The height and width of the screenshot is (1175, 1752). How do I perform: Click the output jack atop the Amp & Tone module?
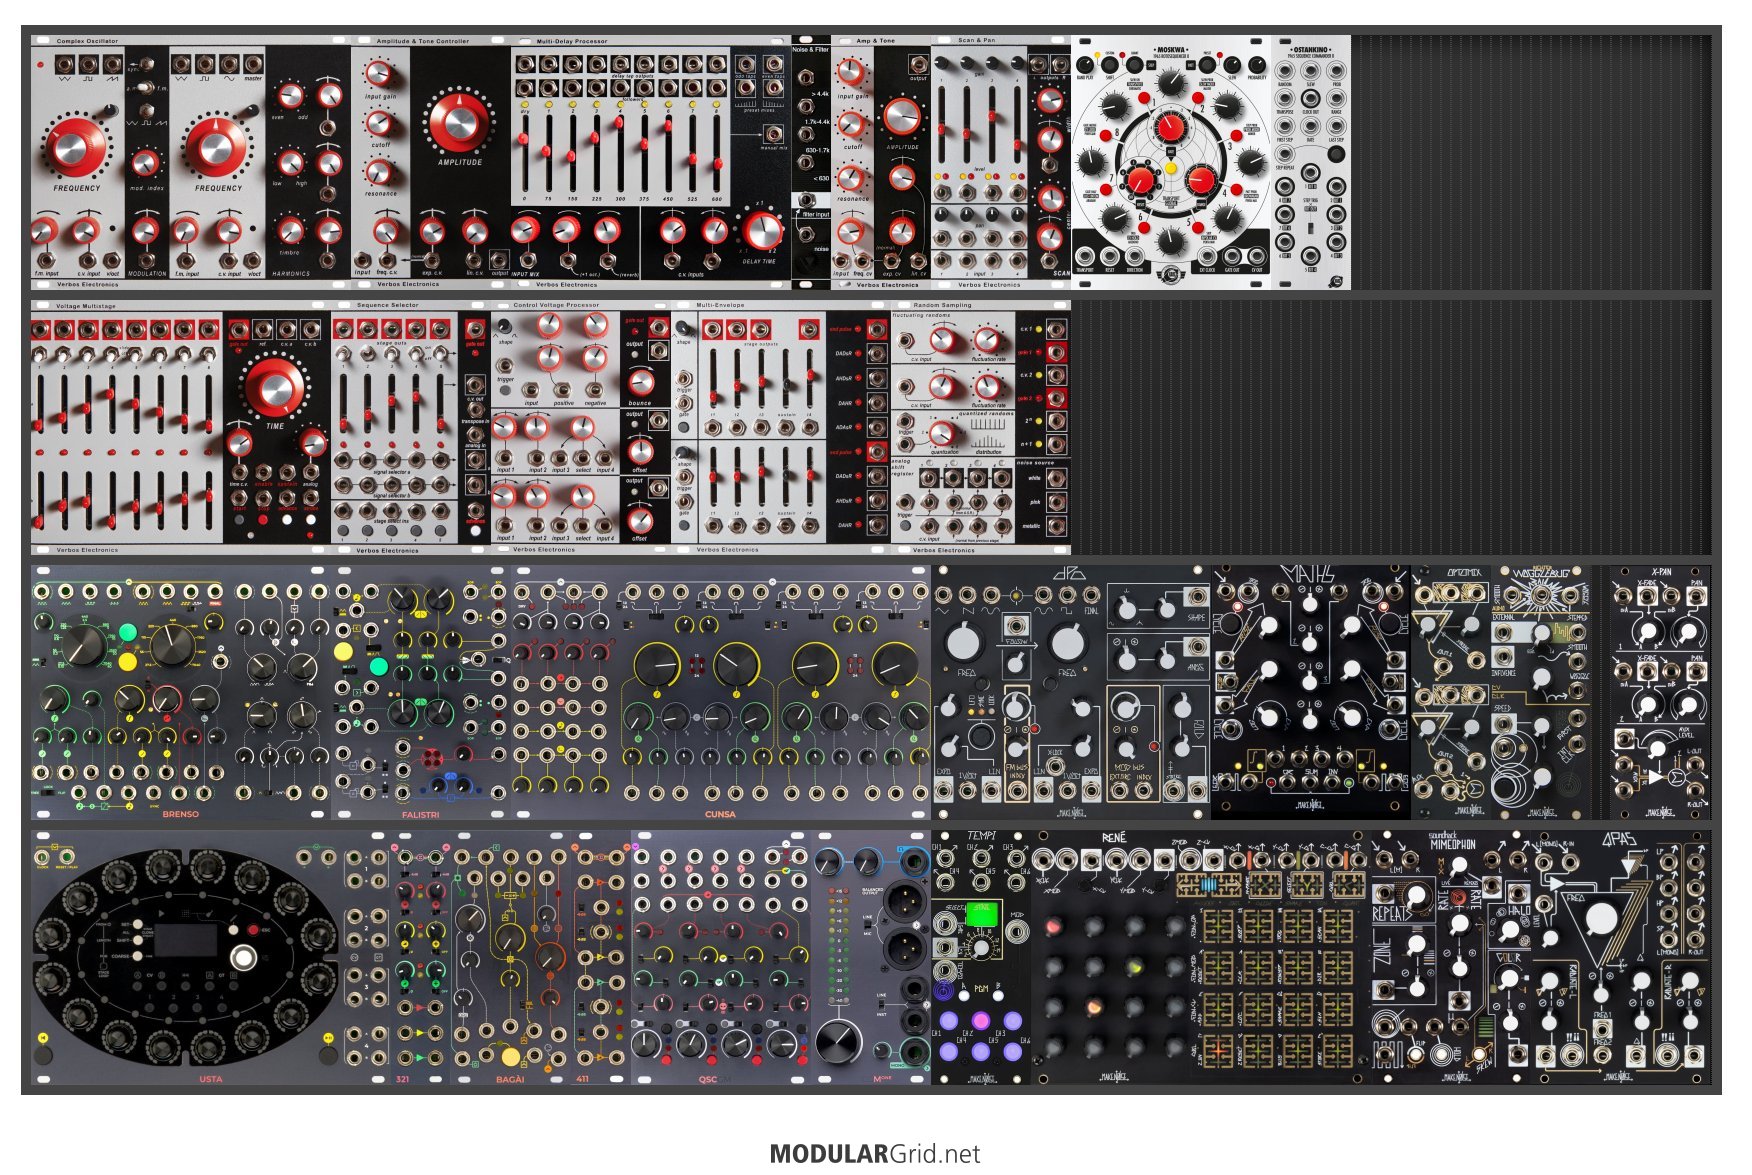click(x=918, y=64)
